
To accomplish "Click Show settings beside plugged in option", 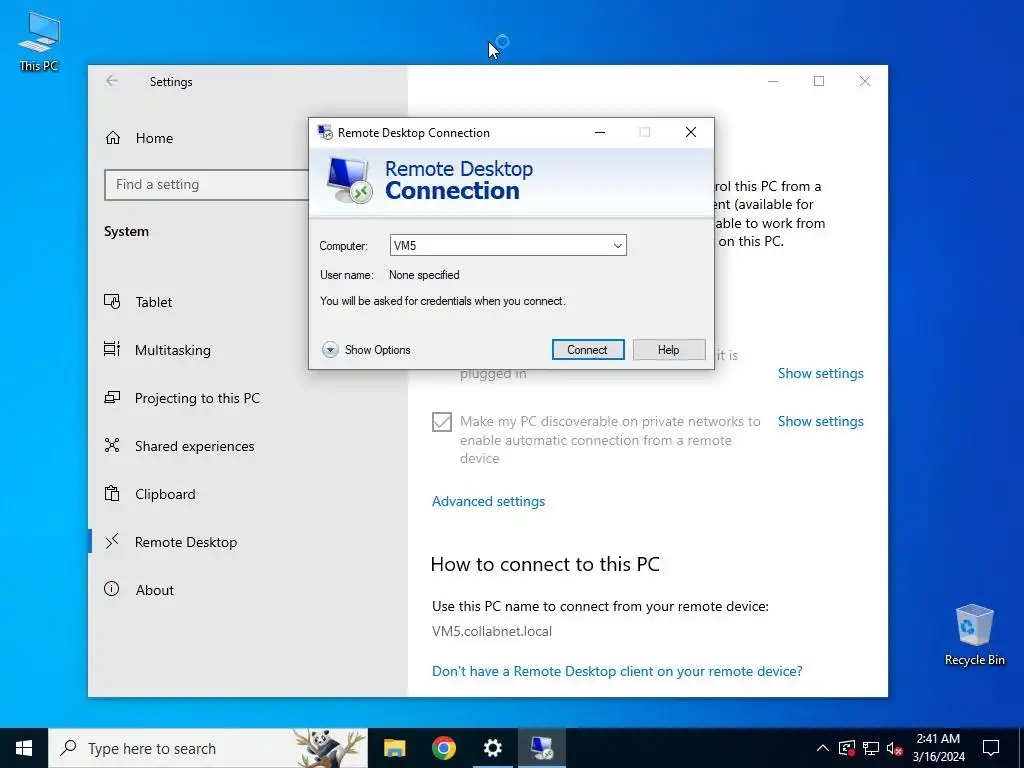I will click(x=820, y=374).
